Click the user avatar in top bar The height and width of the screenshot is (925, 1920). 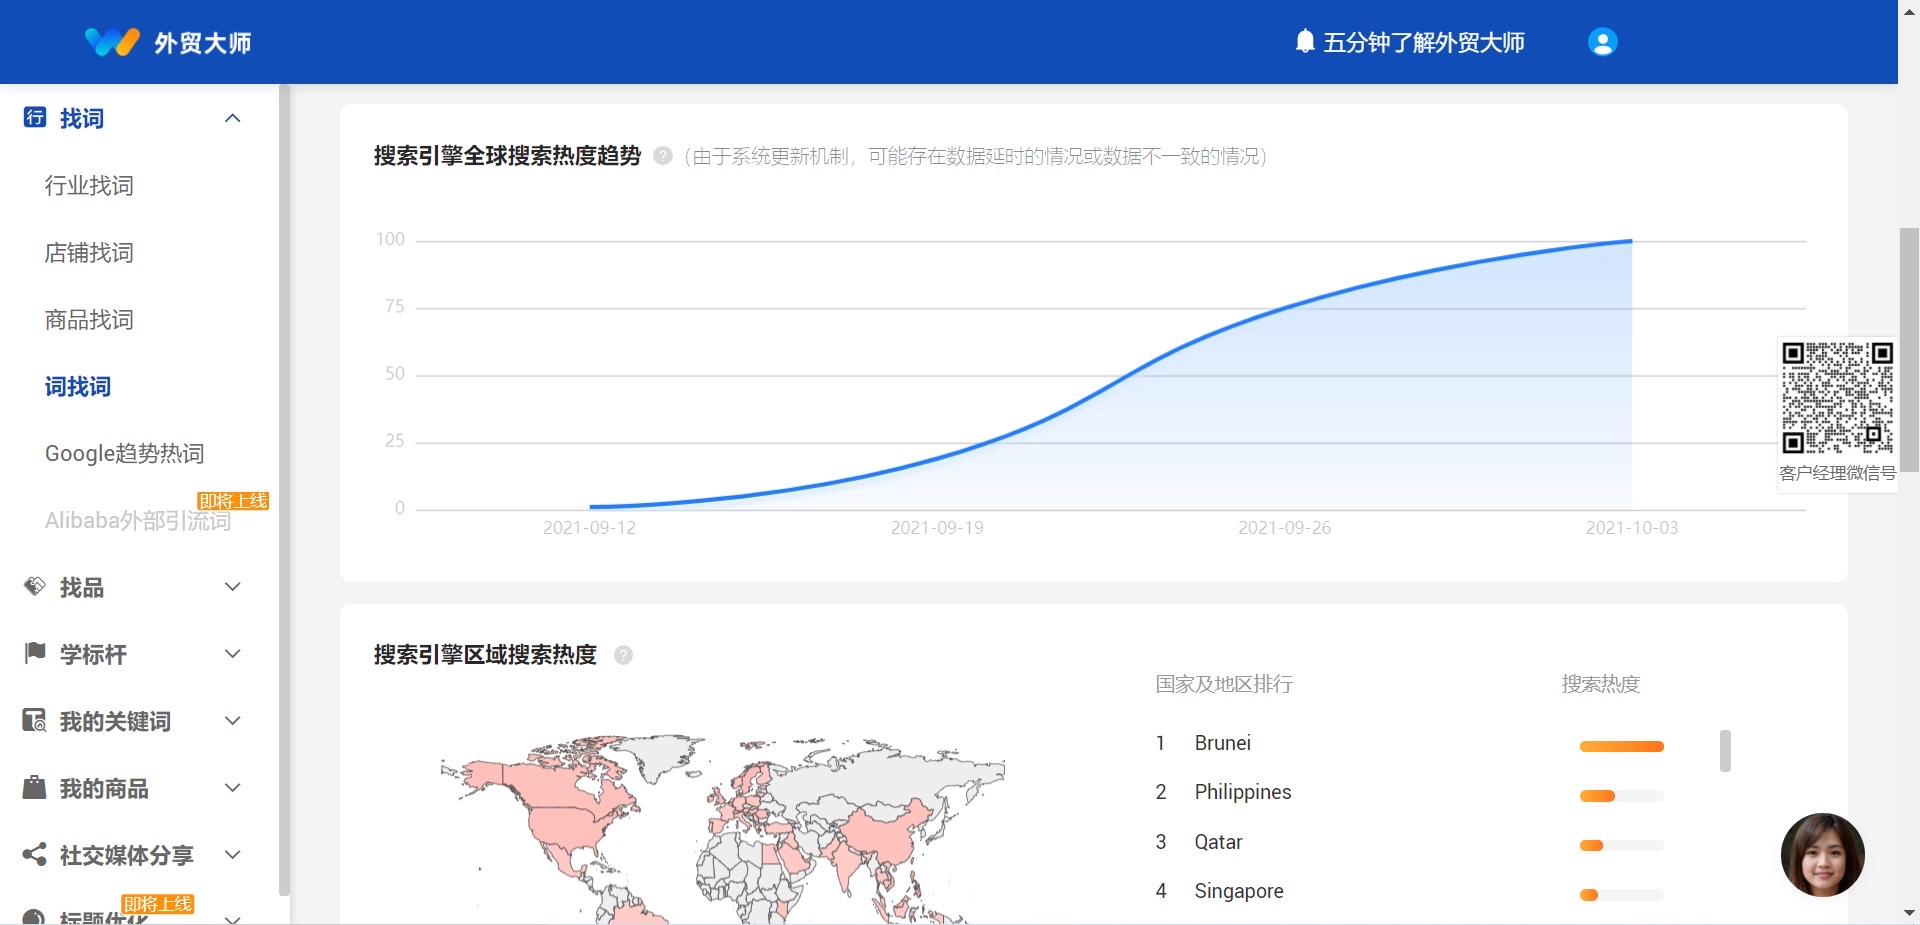[x=1601, y=42]
